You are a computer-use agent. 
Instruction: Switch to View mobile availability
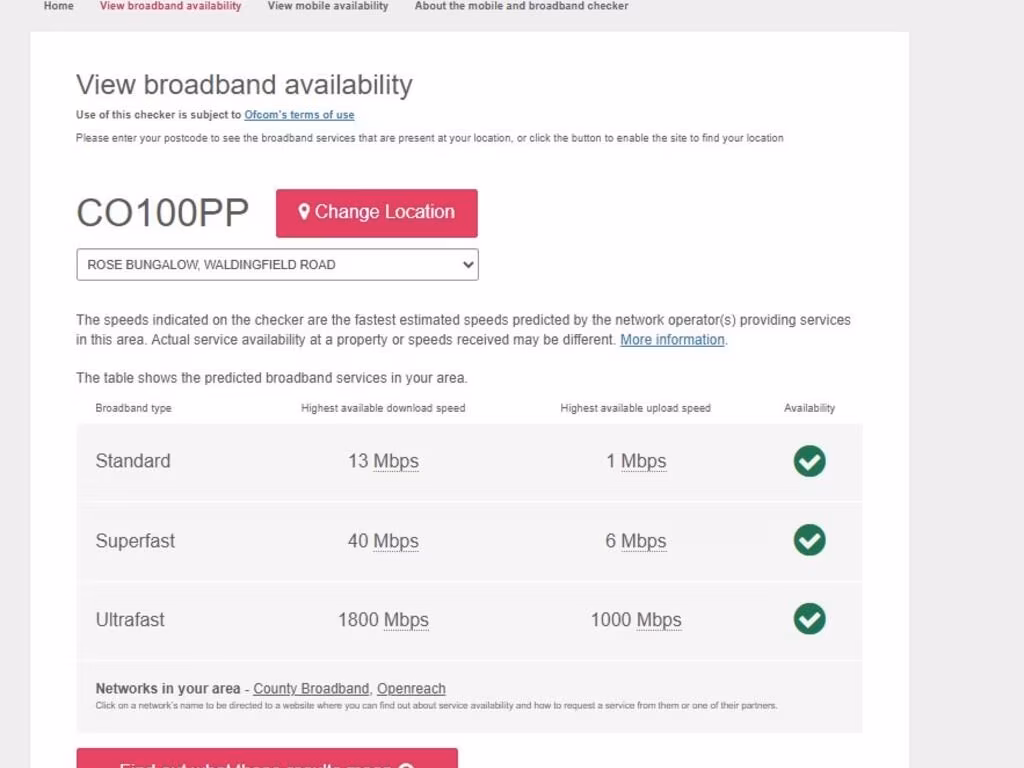[x=328, y=6]
